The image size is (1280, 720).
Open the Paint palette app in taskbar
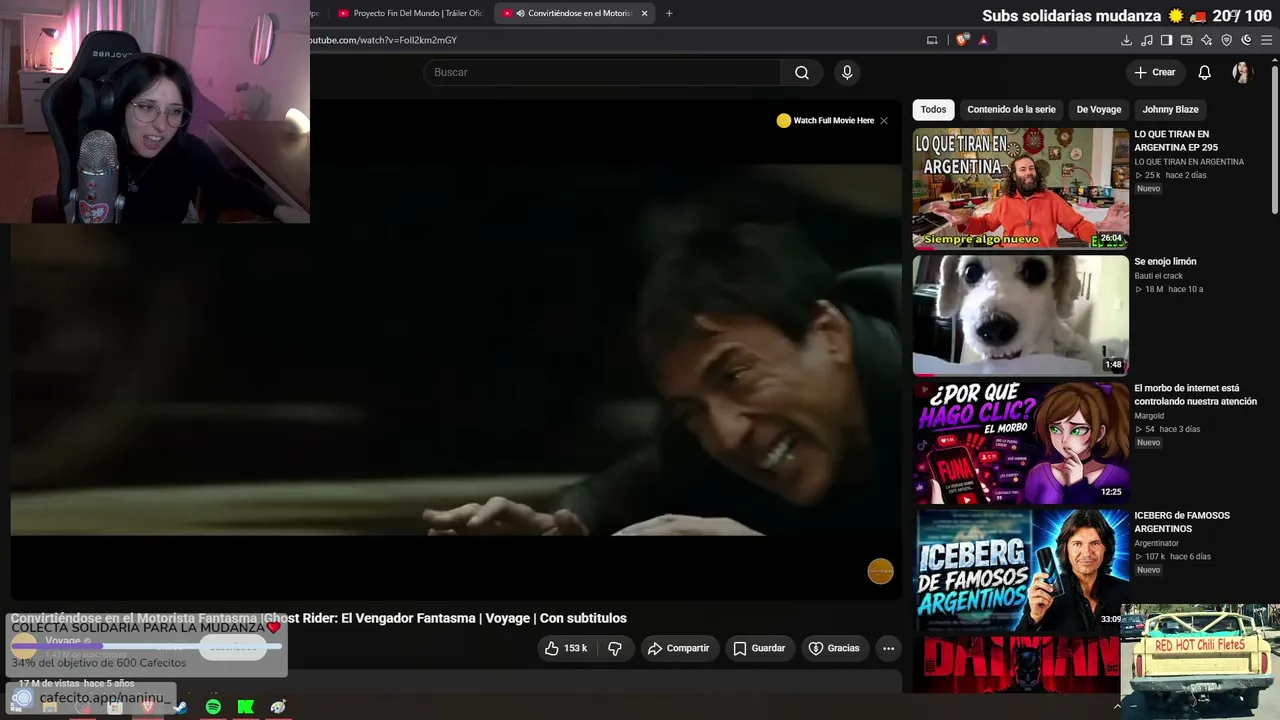pos(278,707)
